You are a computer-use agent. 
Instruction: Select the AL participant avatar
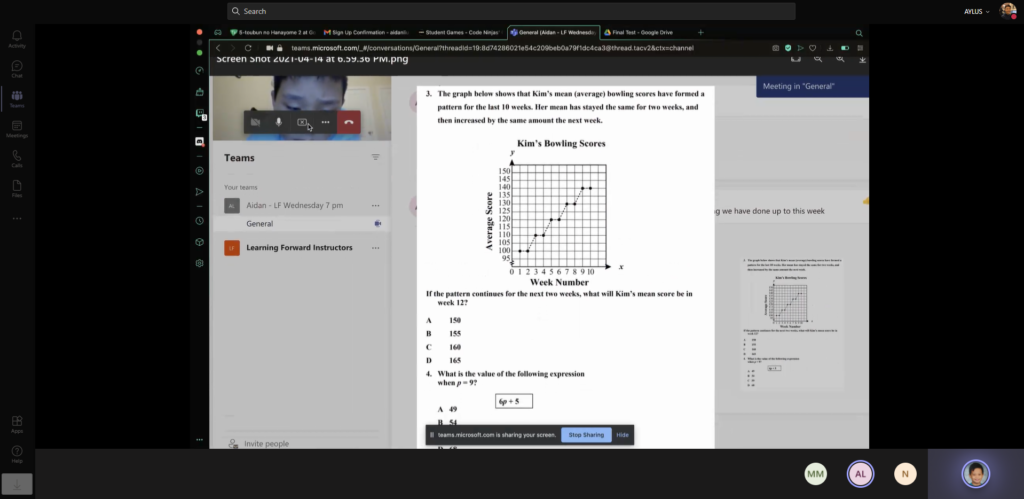point(861,474)
